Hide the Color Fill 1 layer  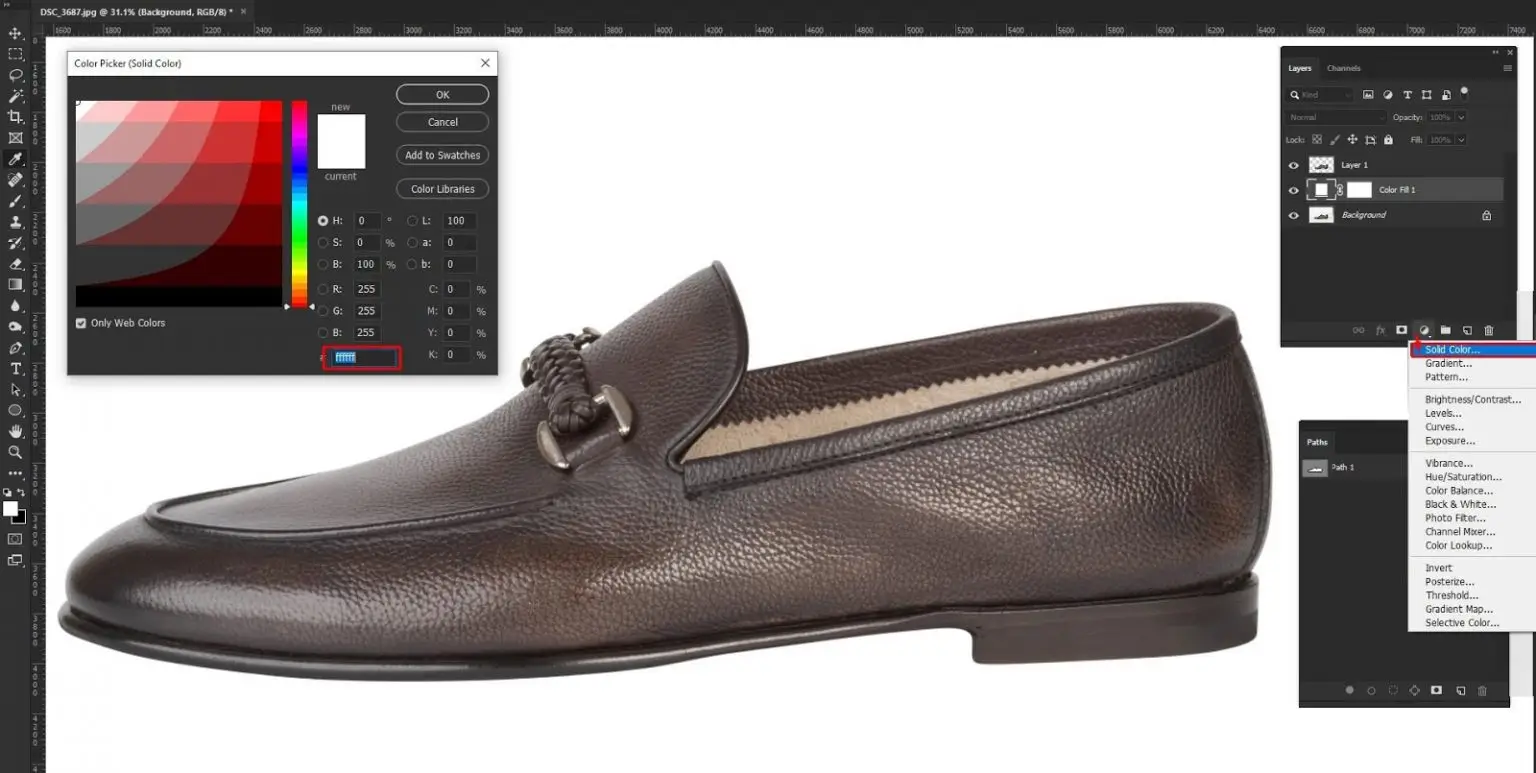(x=1294, y=190)
